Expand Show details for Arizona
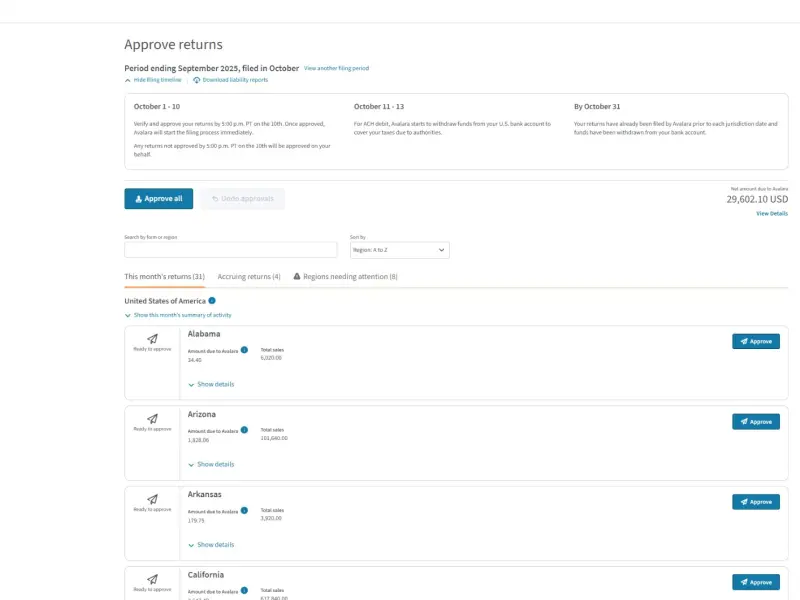This screenshot has width=800, height=600. [211, 464]
